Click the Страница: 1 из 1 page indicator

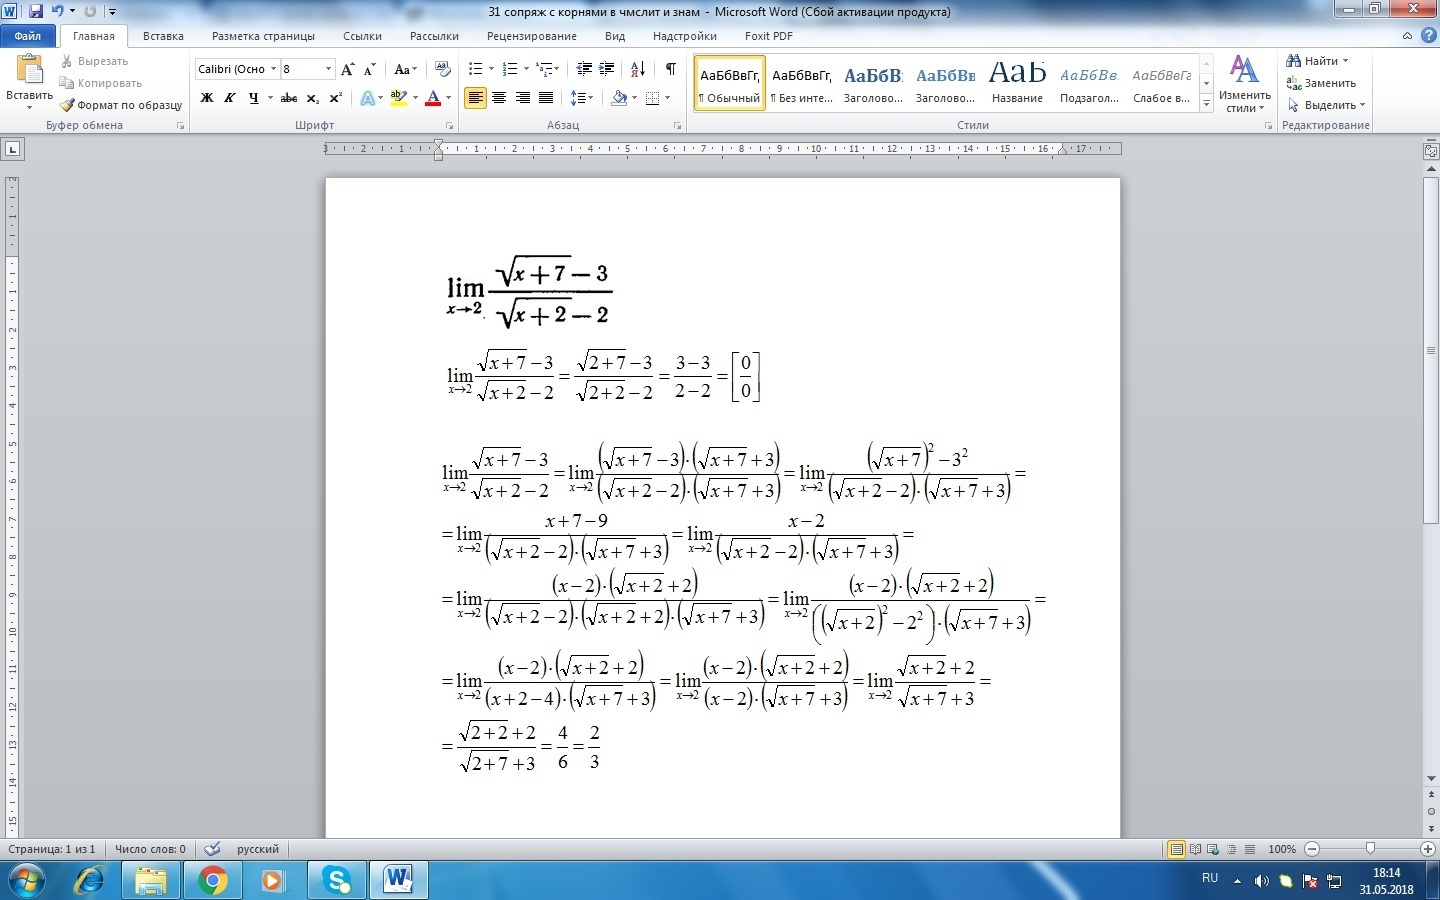pos(52,849)
